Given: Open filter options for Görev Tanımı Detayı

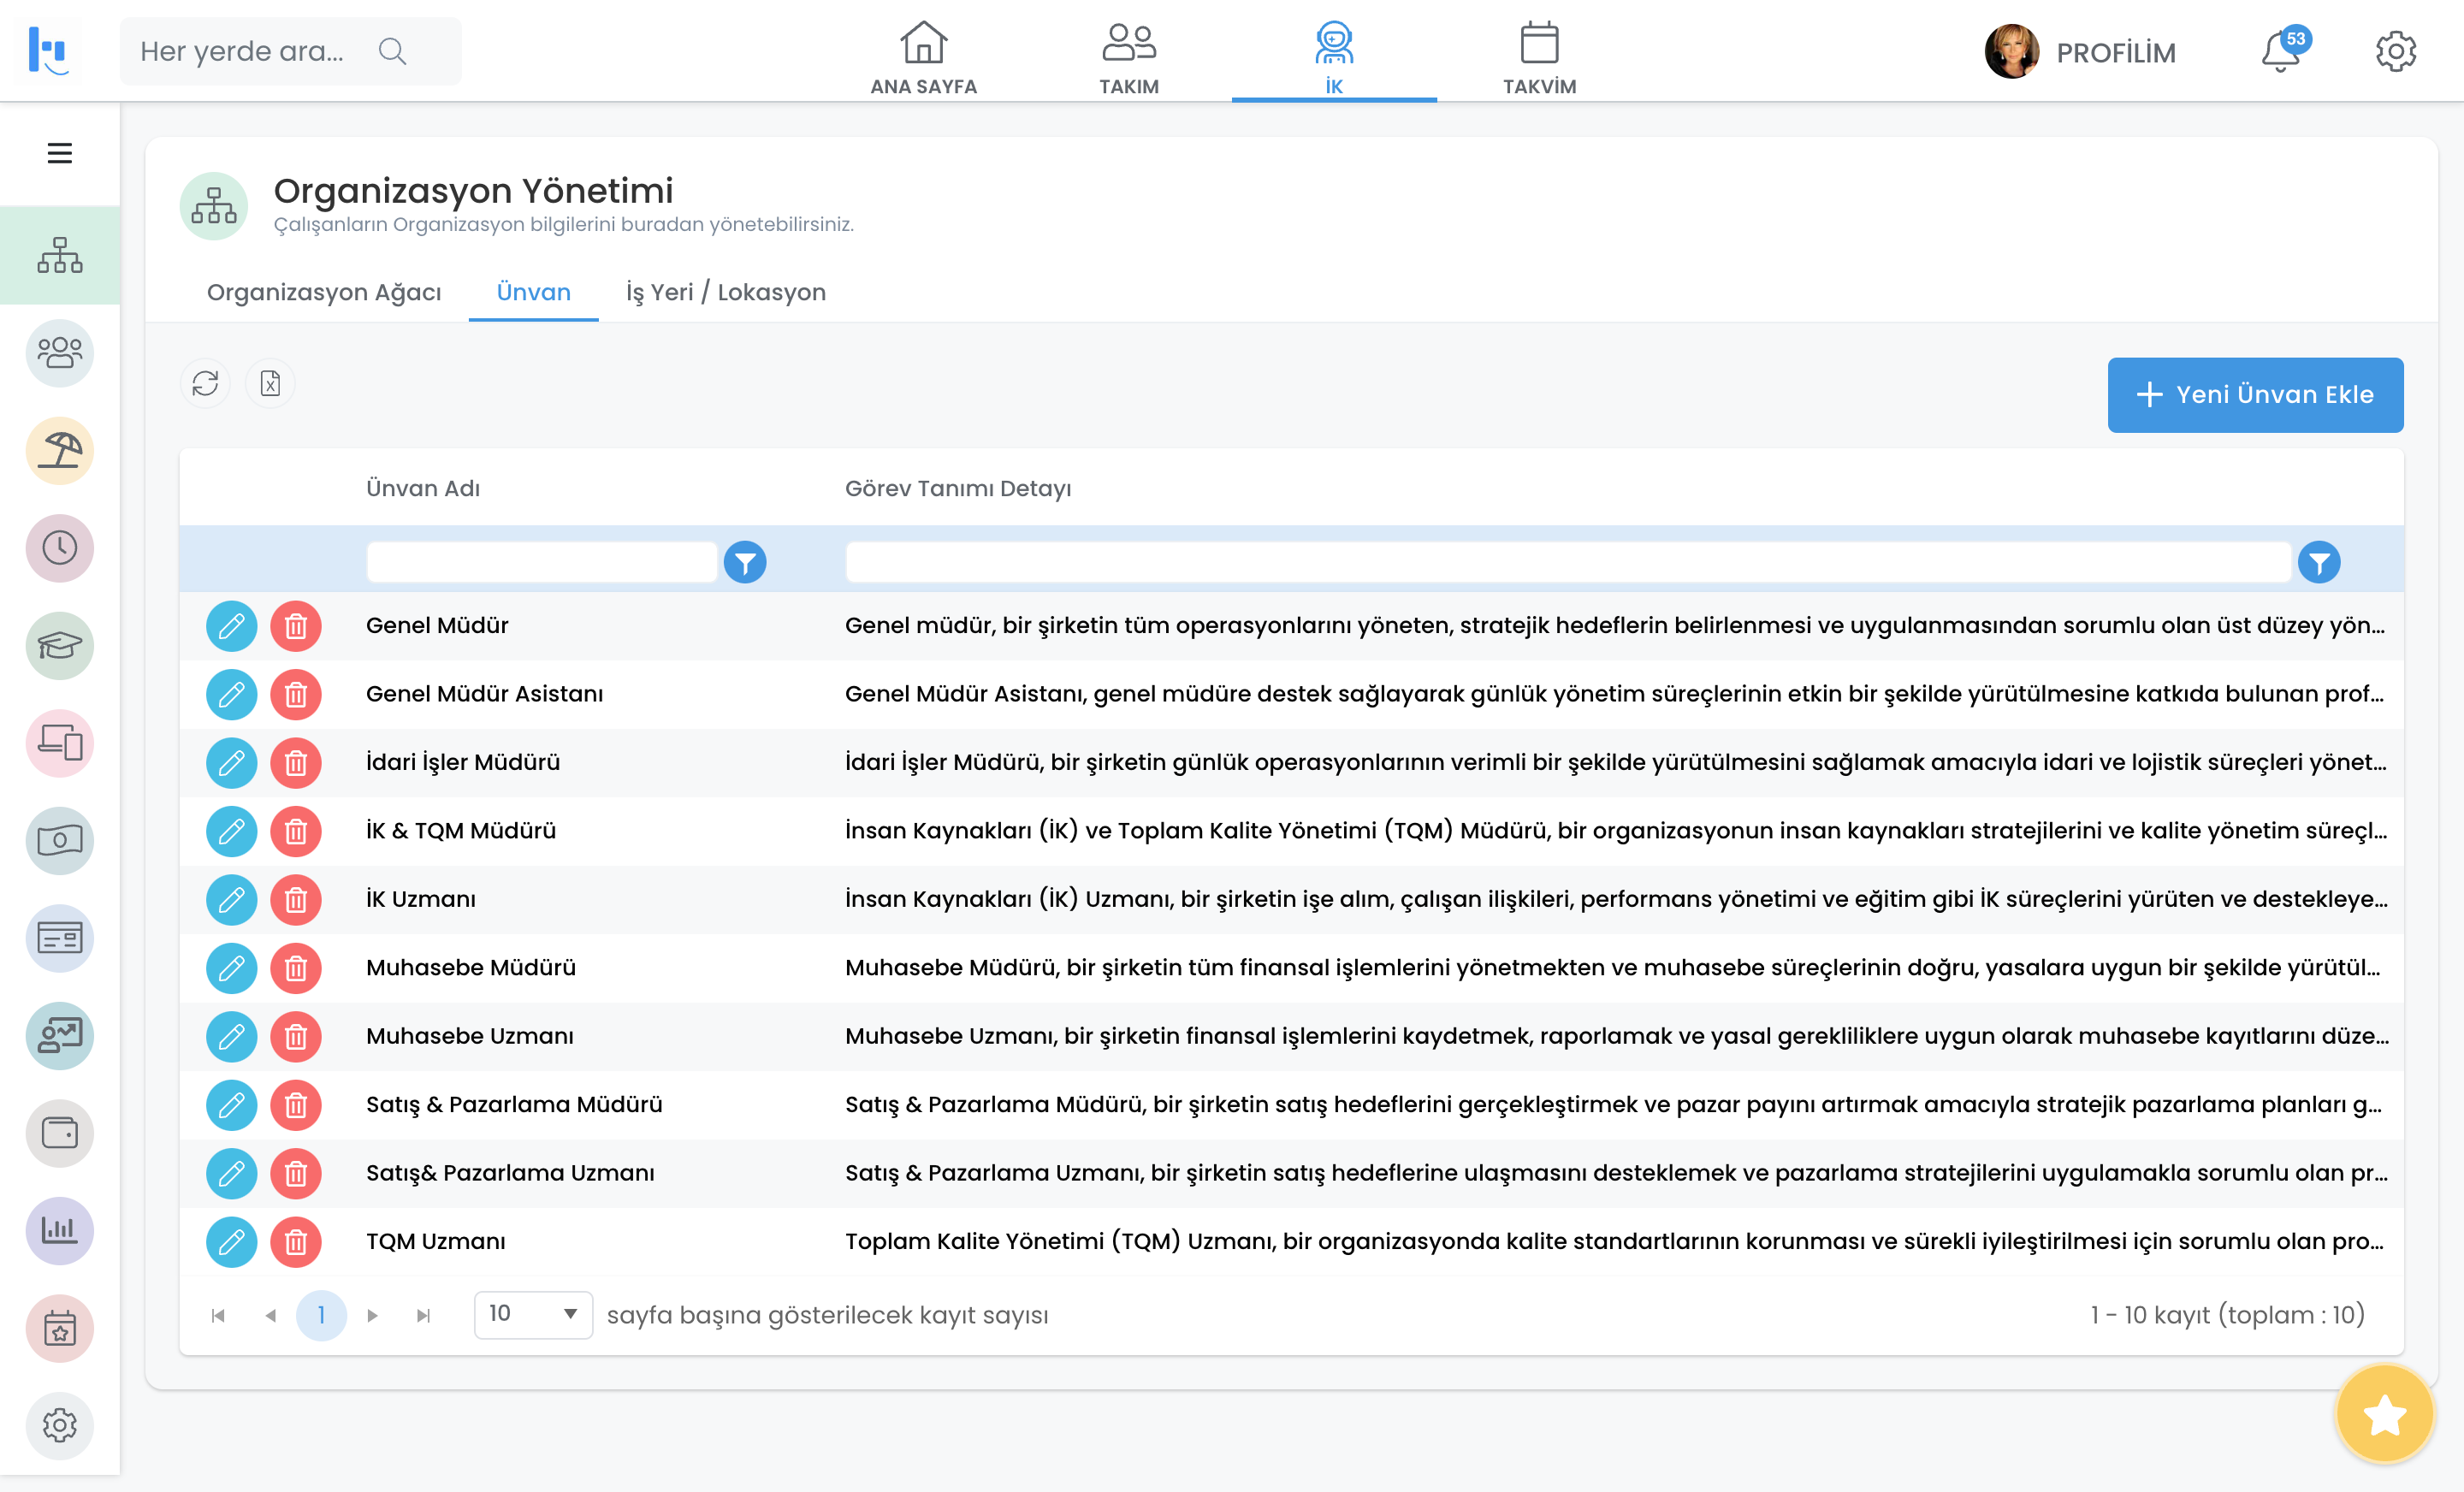Looking at the screenshot, I should click(x=2319, y=563).
